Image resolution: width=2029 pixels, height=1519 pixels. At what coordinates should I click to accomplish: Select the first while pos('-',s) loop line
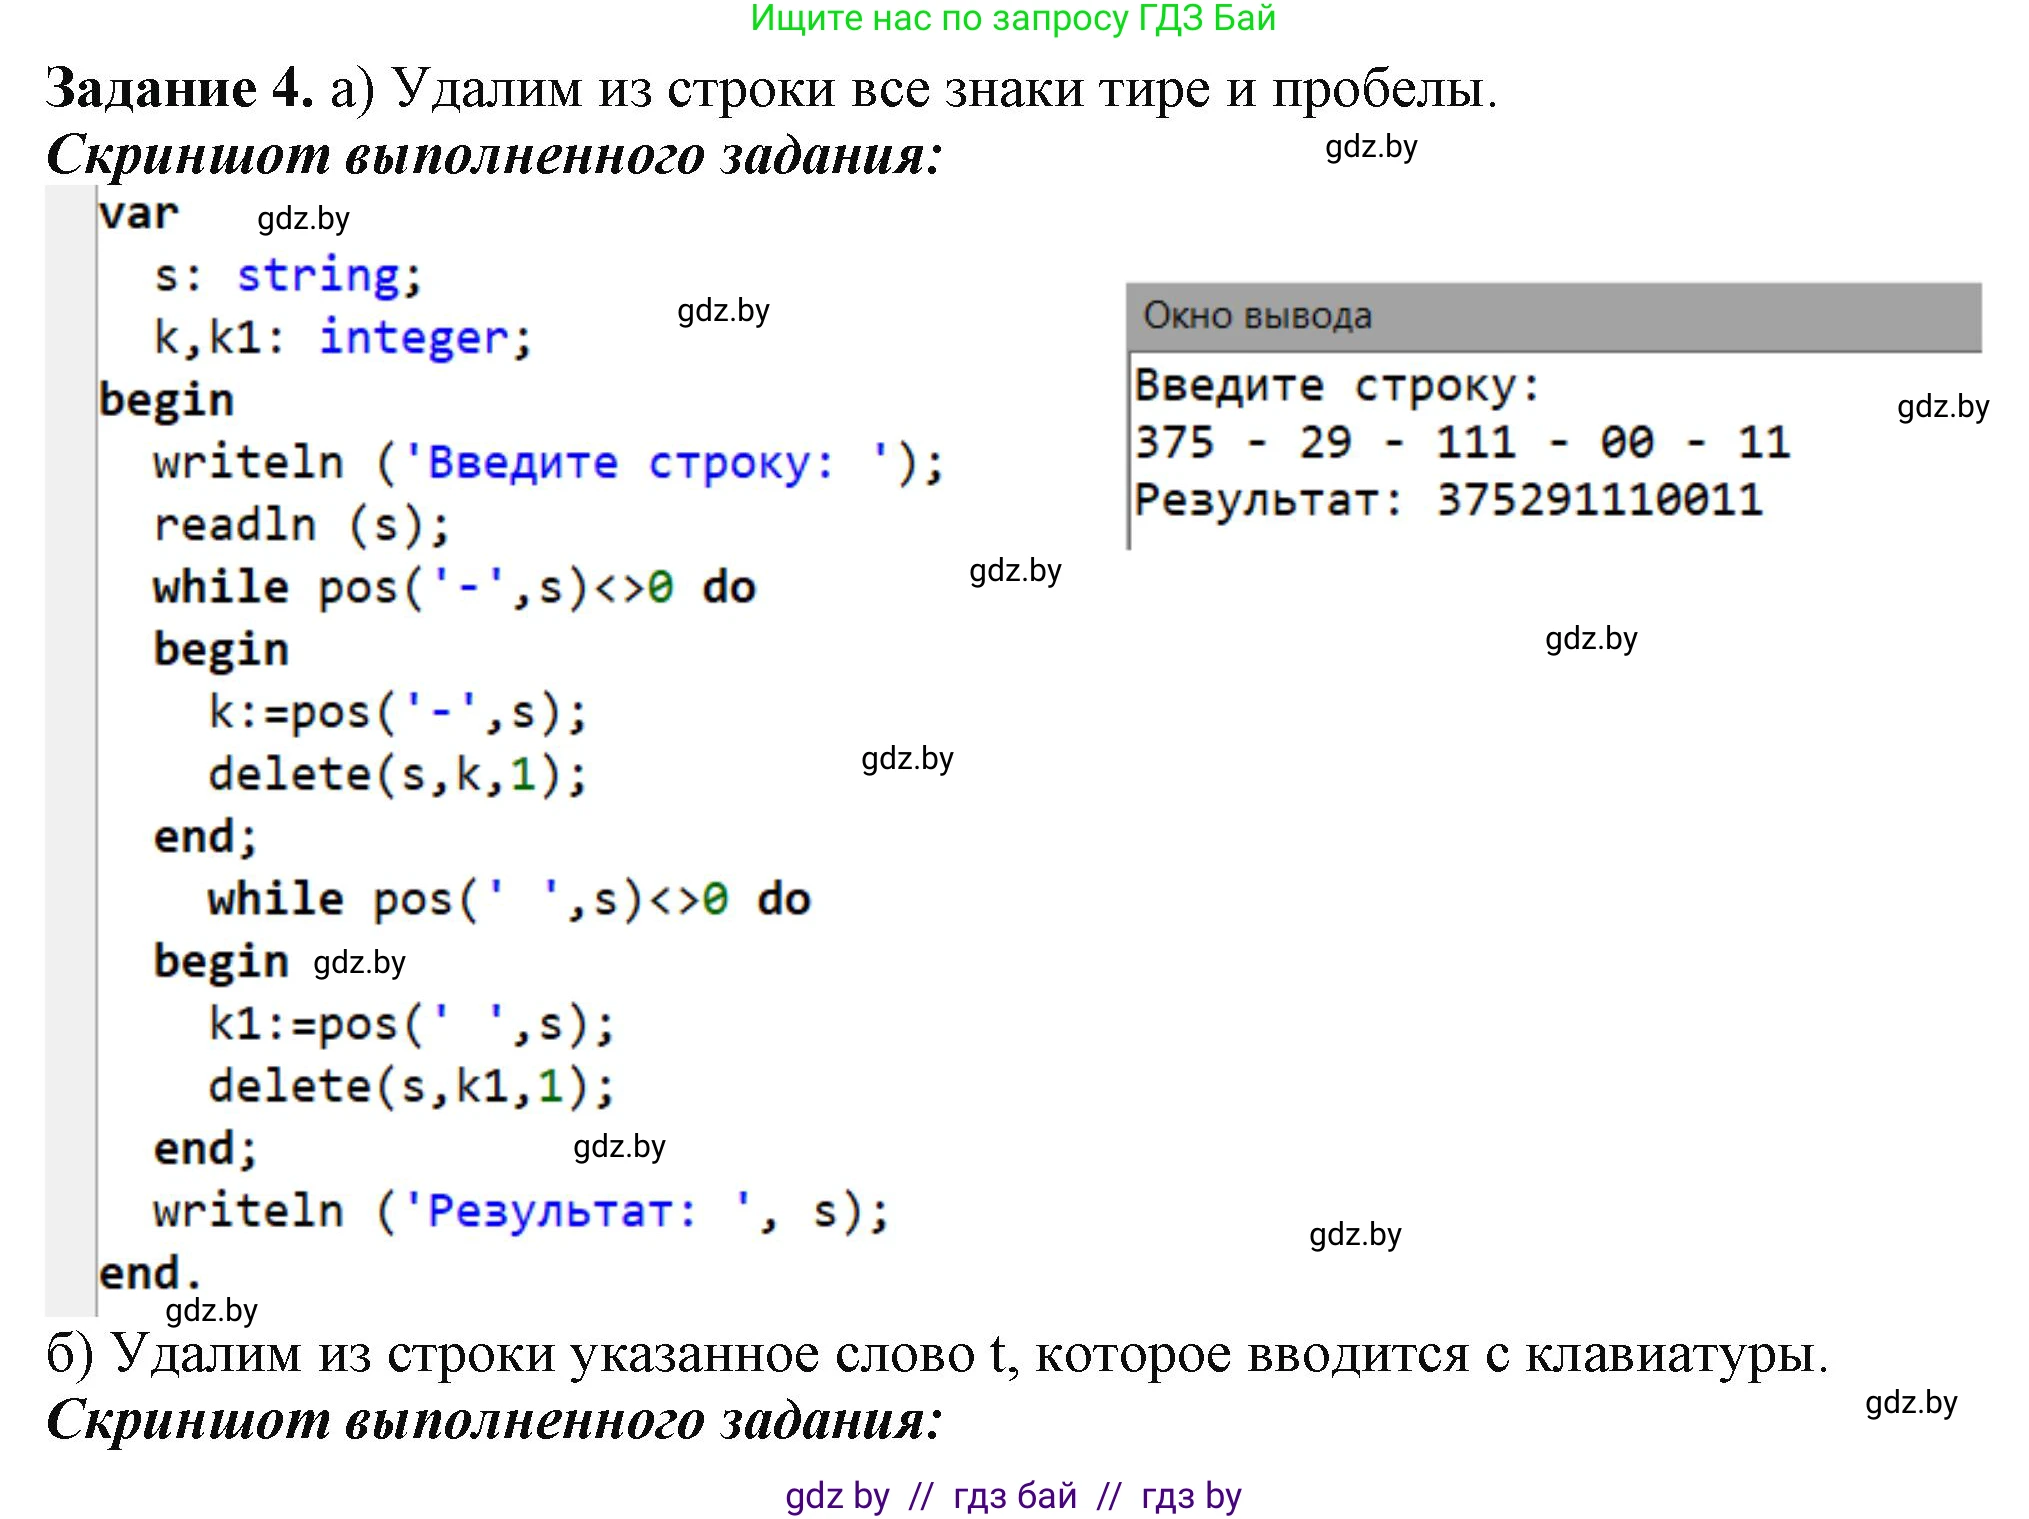click(x=450, y=587)
